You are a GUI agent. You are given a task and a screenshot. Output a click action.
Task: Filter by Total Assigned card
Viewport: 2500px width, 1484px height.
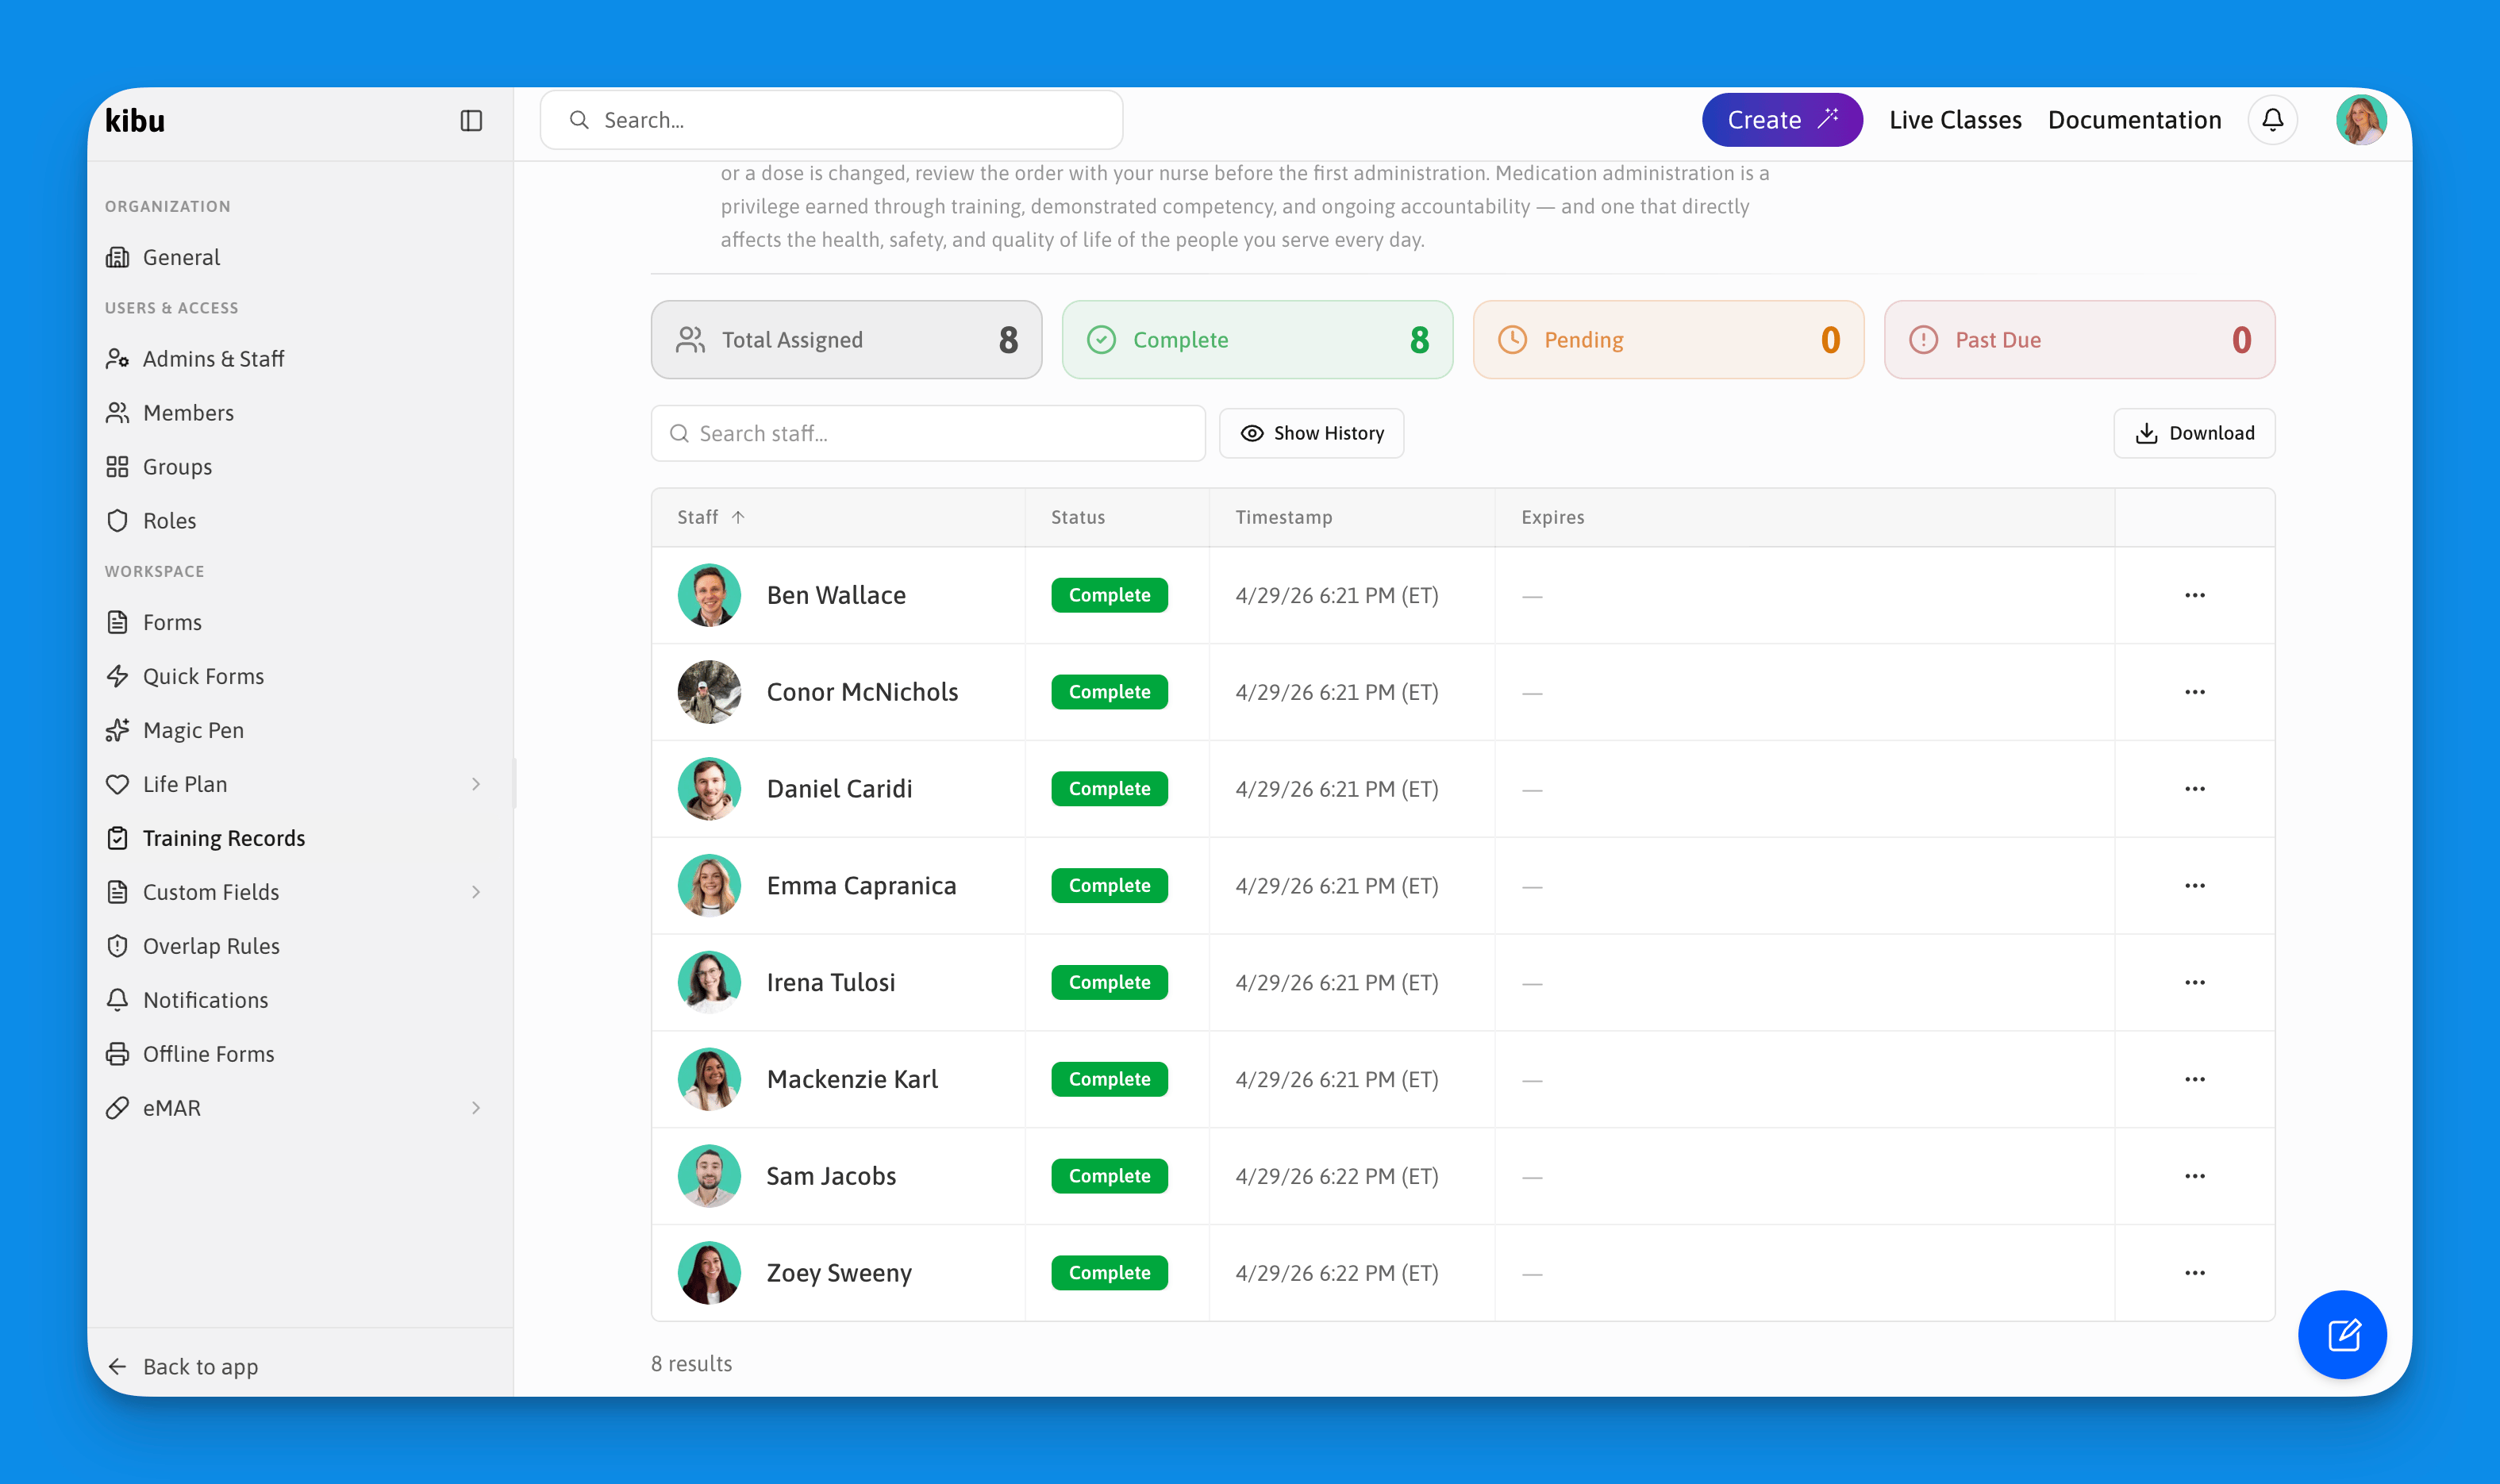coord(846,340)
